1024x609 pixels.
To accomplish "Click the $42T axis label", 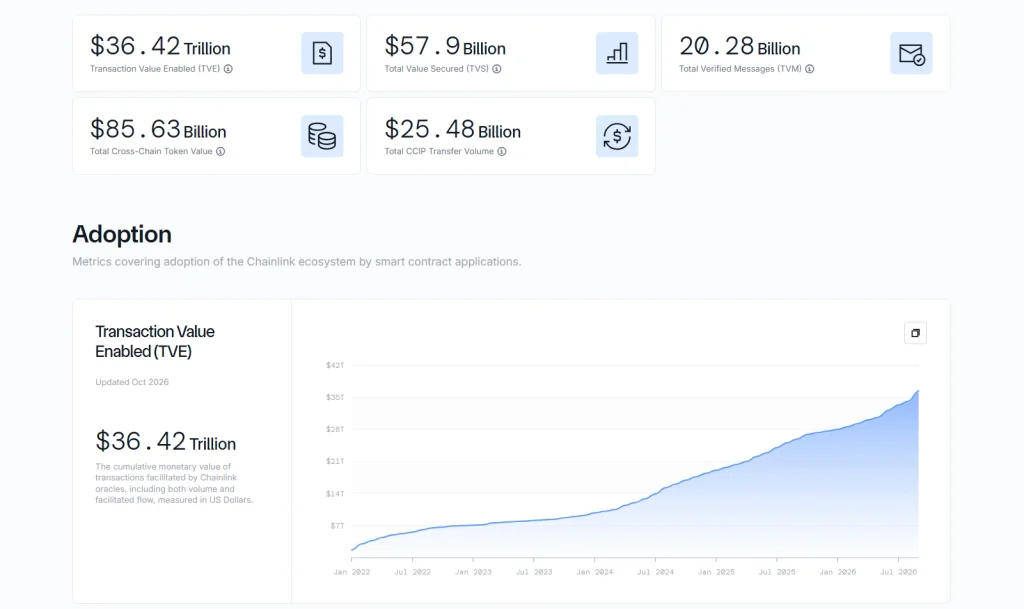I will (335, 365).
